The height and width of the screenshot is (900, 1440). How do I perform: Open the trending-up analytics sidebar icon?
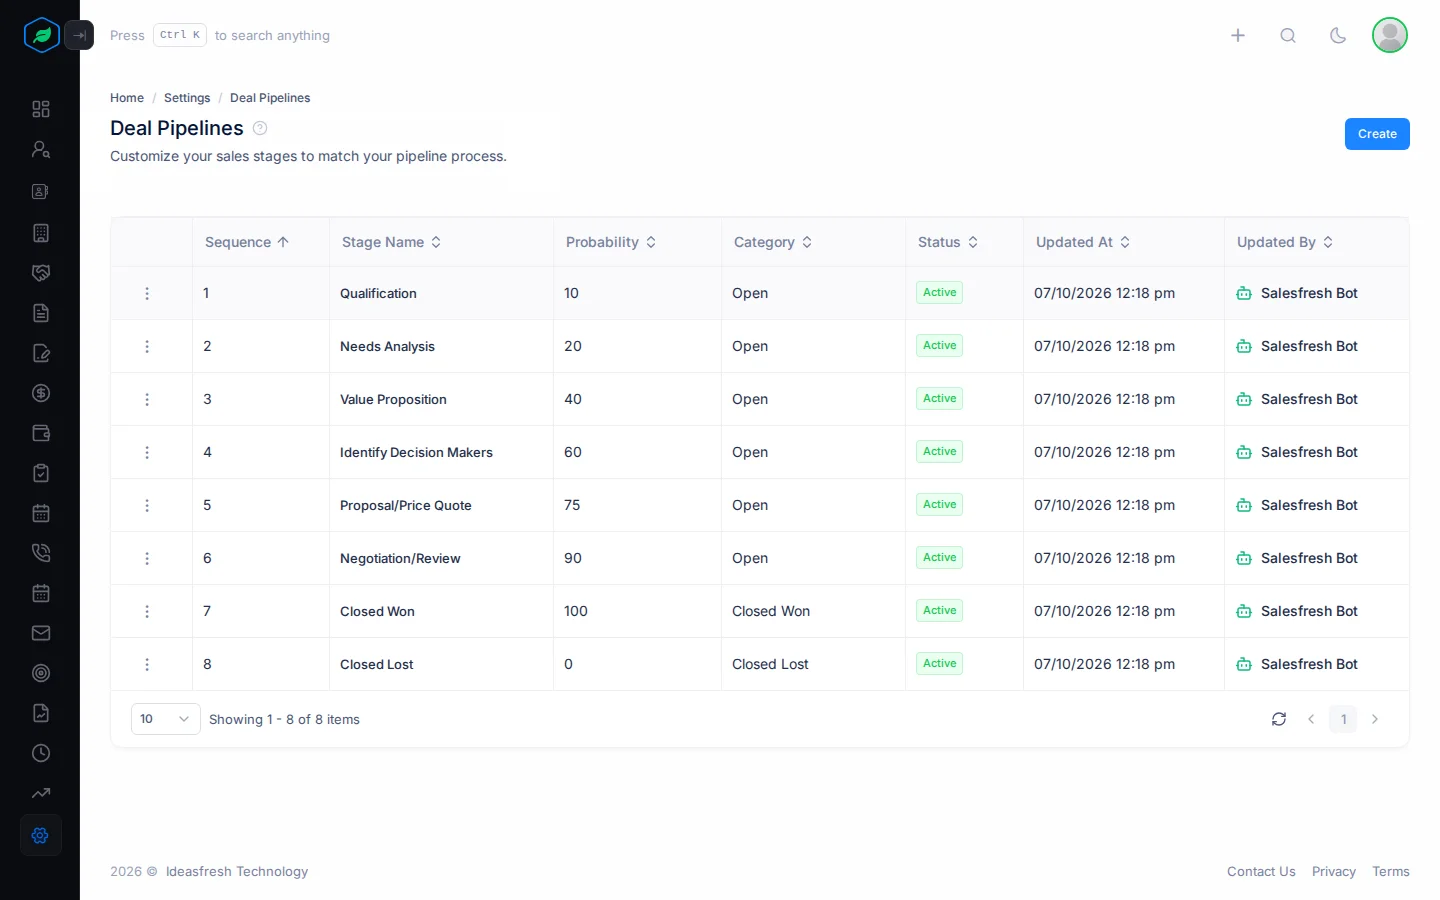[41, 793]
